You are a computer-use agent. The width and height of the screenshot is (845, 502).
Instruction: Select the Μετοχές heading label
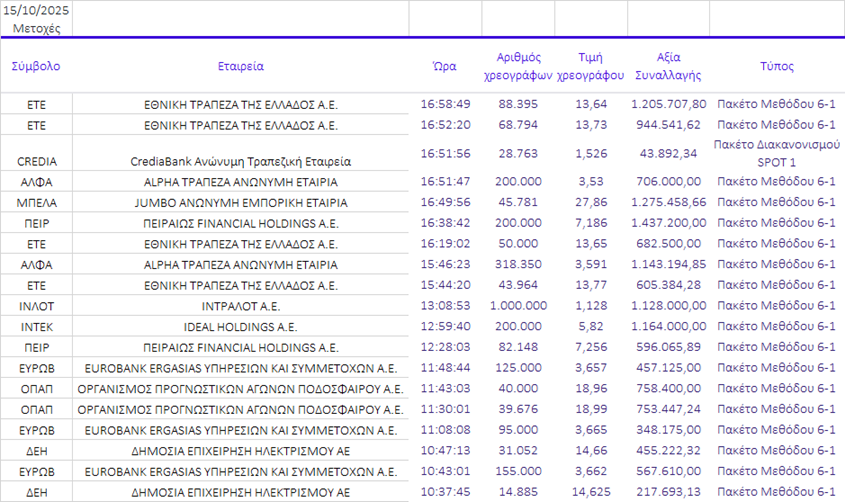pyautogui.click(x=36, y=28)
